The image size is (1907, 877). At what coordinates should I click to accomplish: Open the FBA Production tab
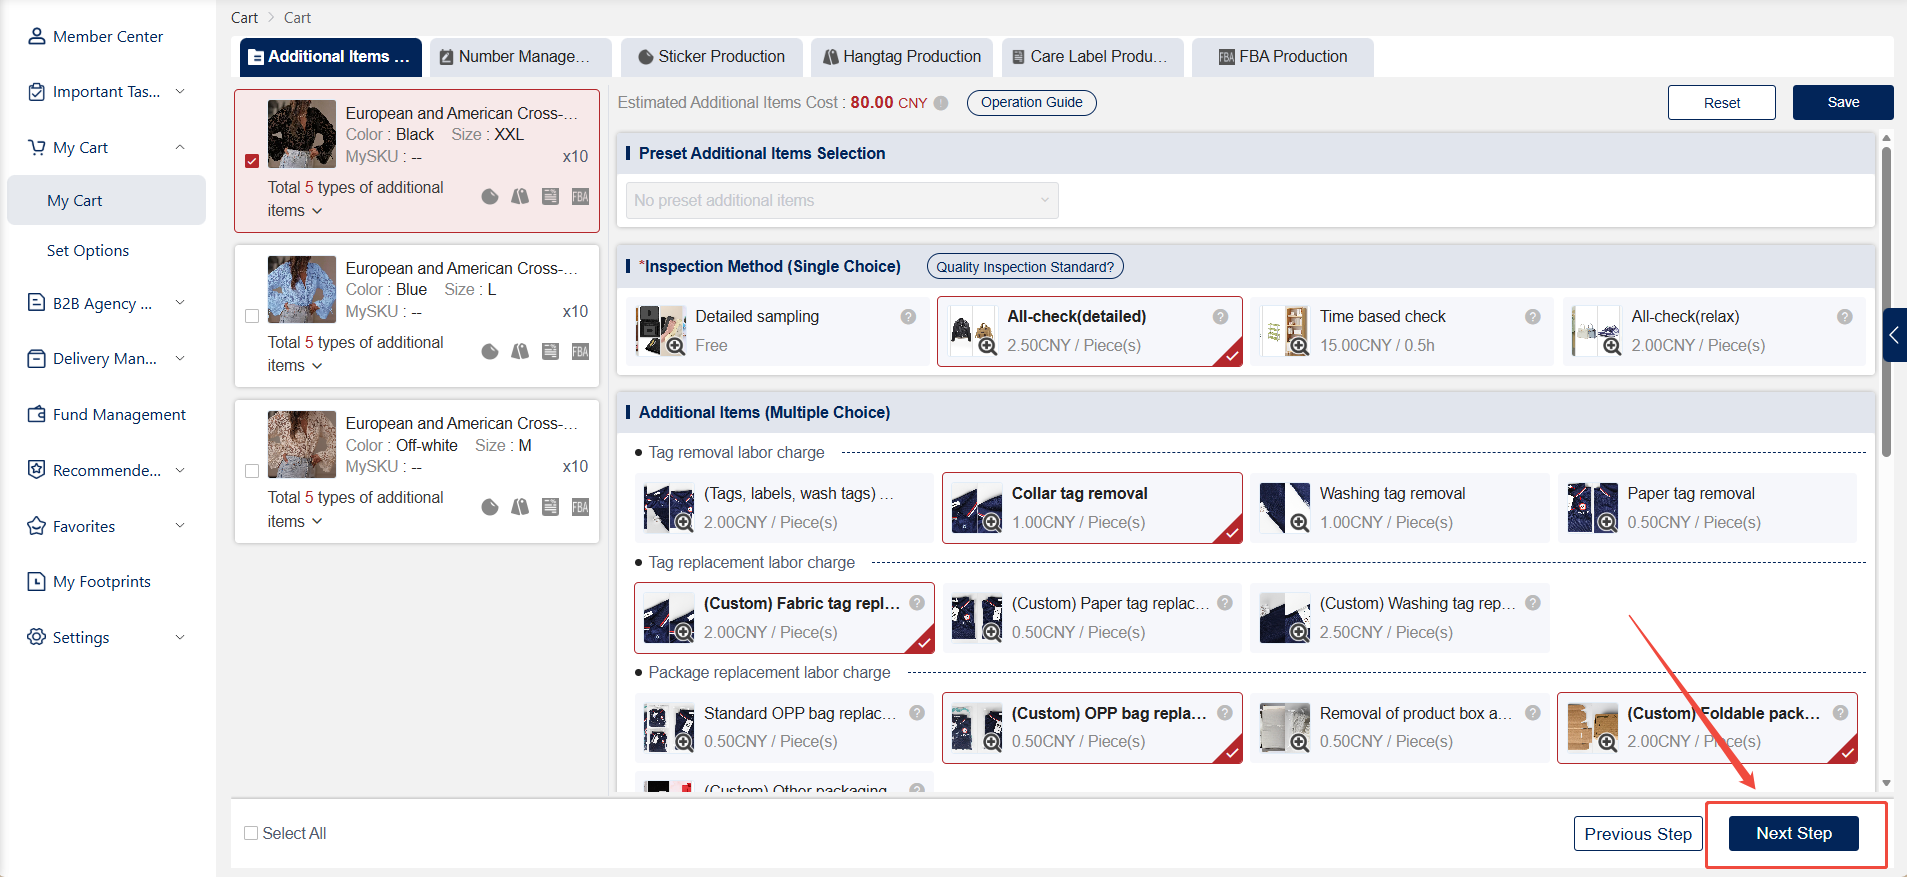[x=1283, y=57]
